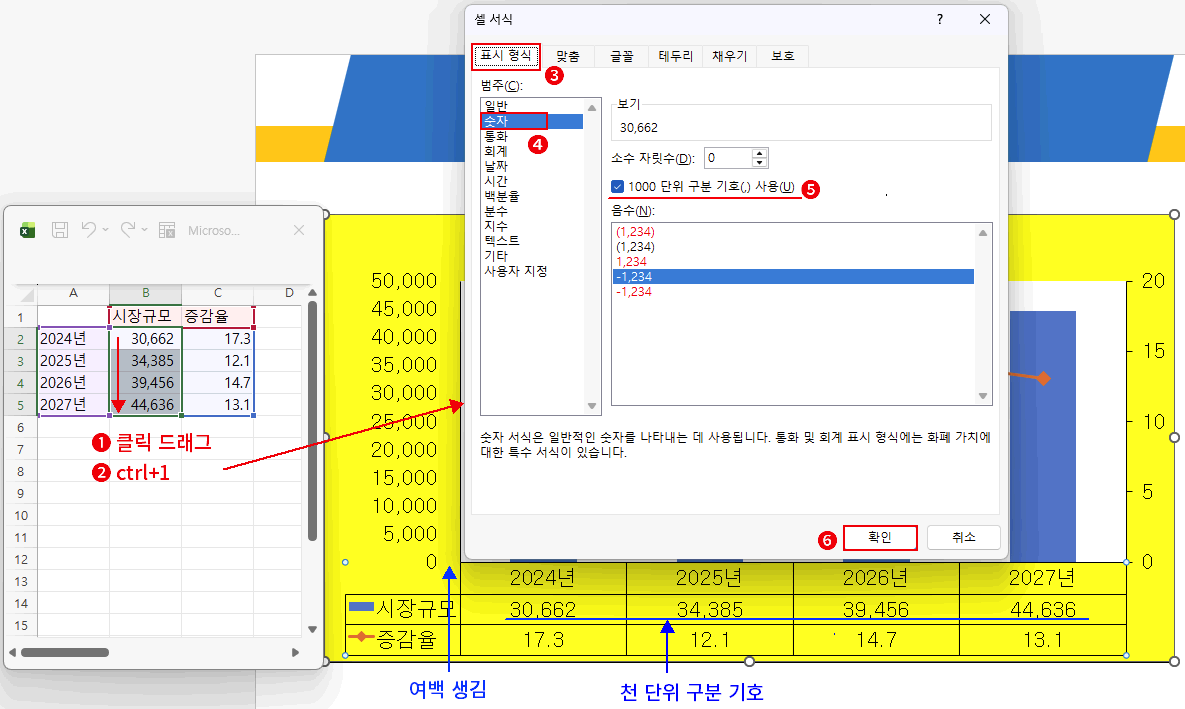Image resolution: width=1185 pixels, height=709 pixels.
Task: Select 통화 in the category list
Action: pyautogui.click(x=495, y=136)
